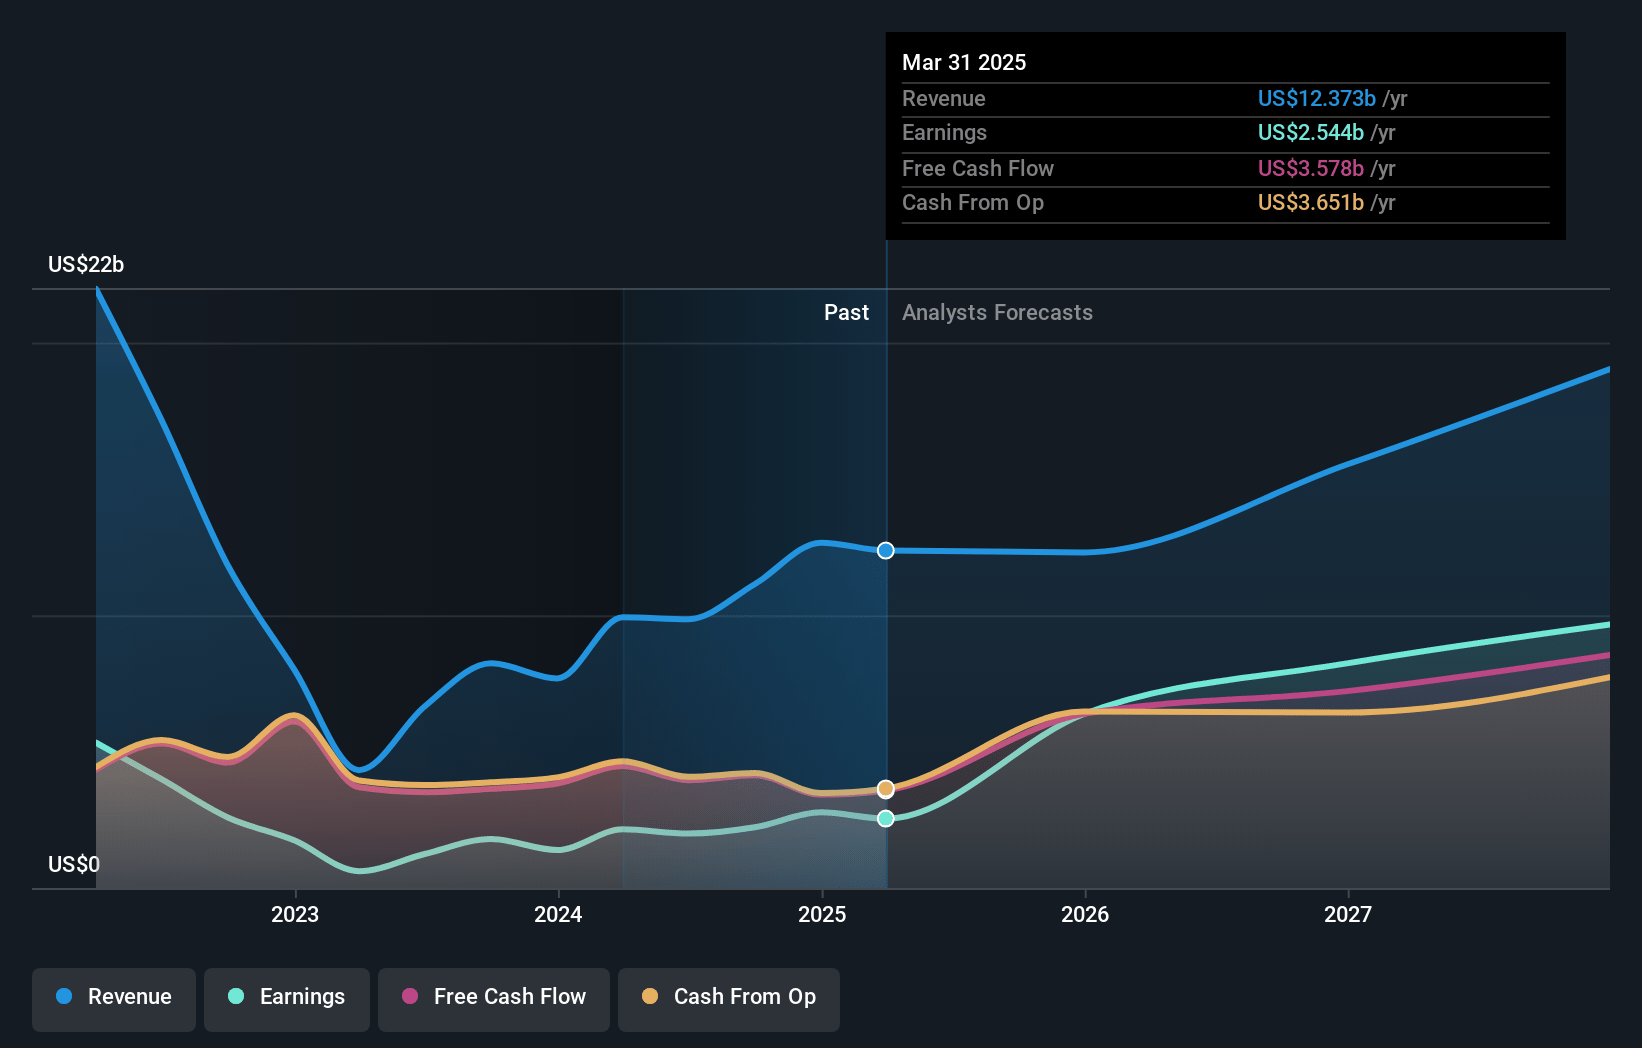Click the 2024 x-axis label
1642x1048 pixels.
click(558, 914)
